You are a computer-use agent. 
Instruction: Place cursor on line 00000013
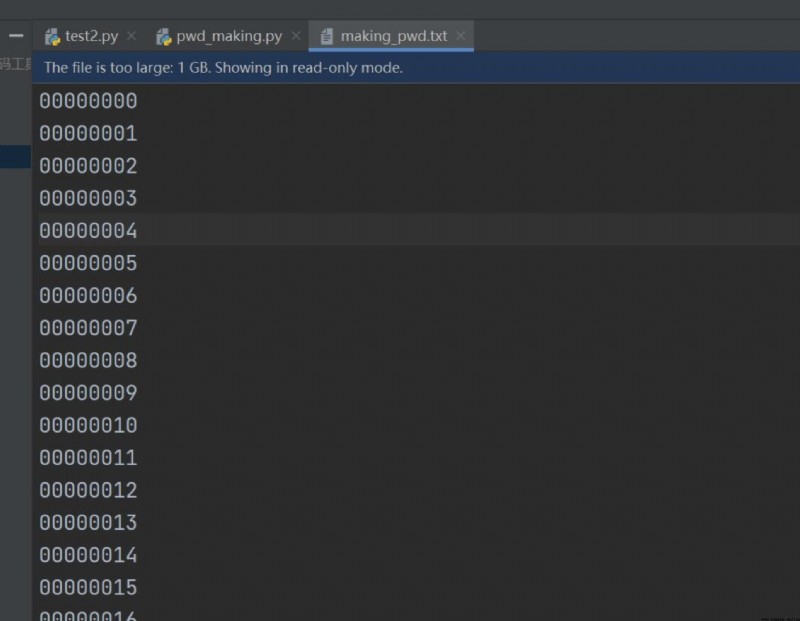coord(88,523)
